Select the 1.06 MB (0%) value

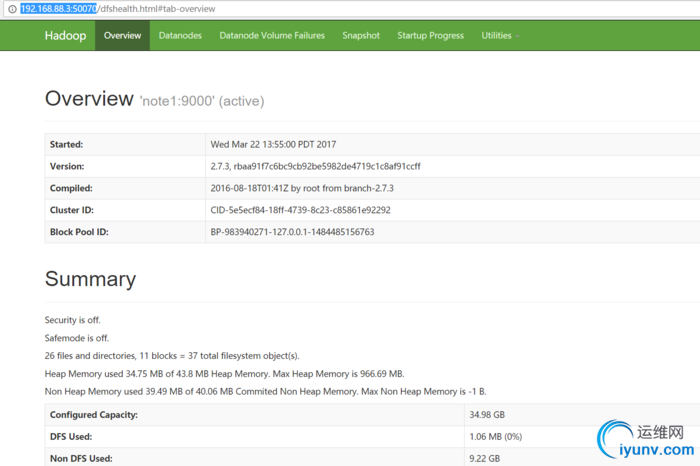point(496,437)
